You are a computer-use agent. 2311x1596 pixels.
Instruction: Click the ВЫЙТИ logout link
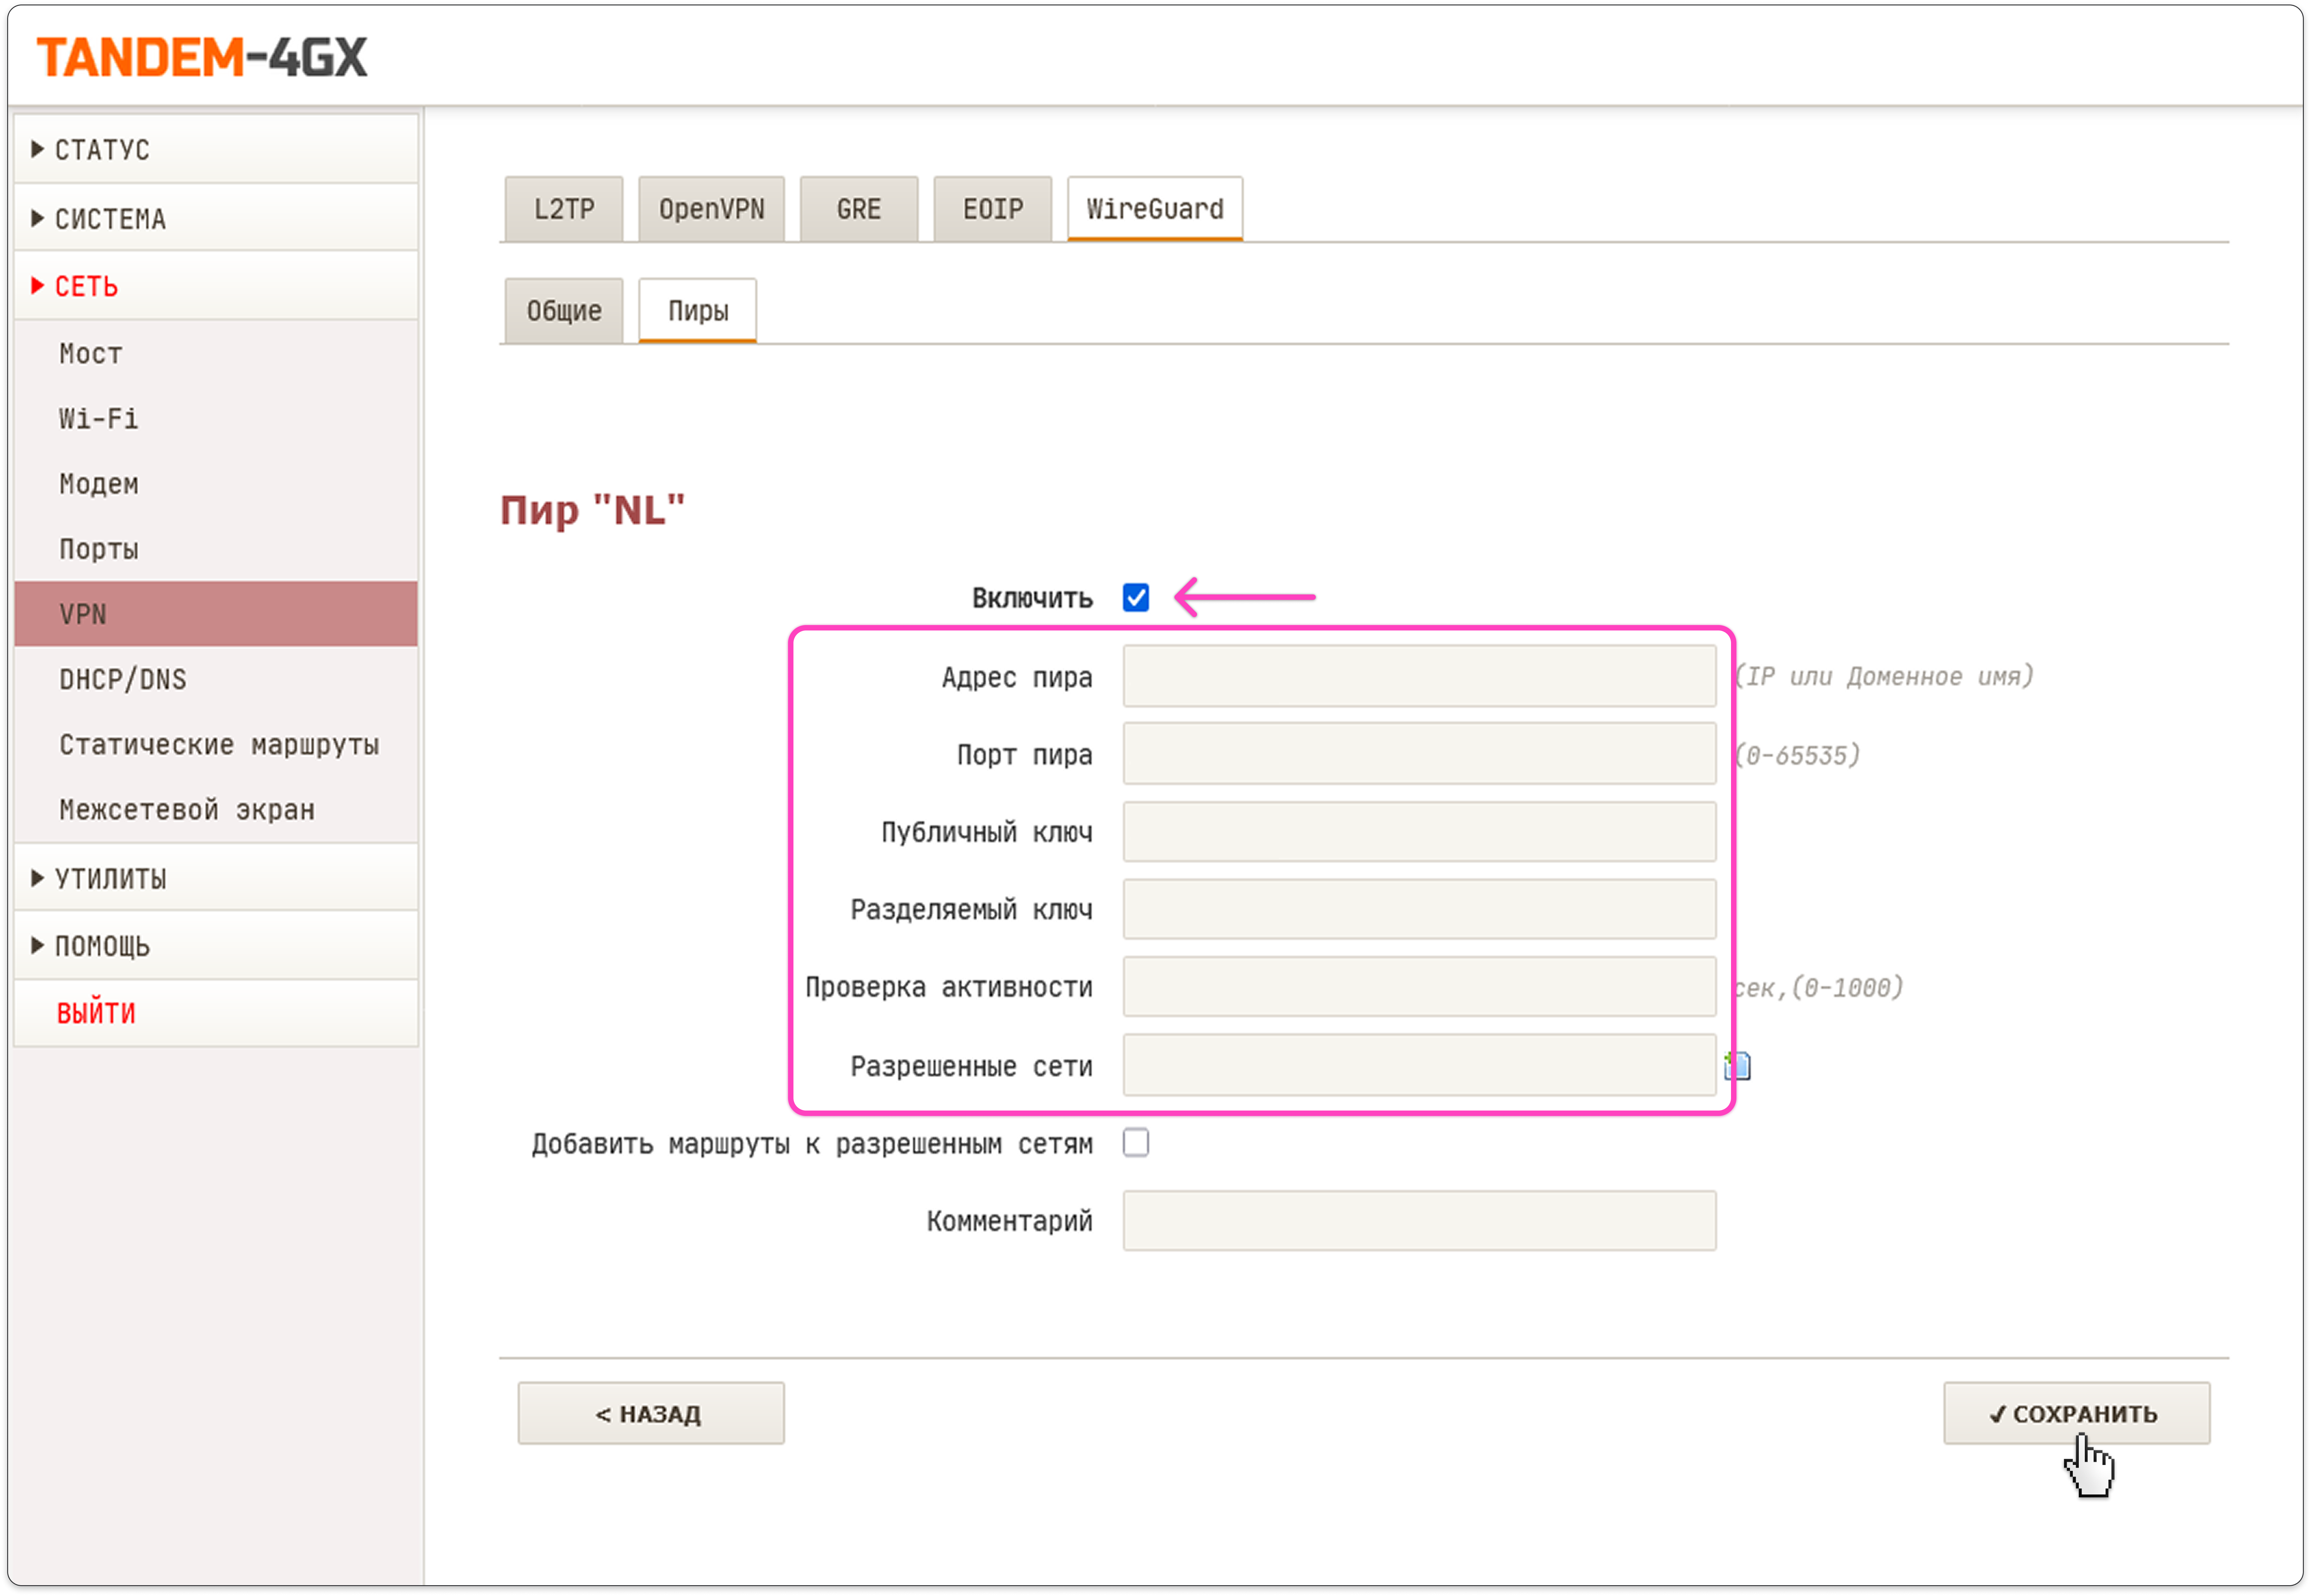point(96,1013)
